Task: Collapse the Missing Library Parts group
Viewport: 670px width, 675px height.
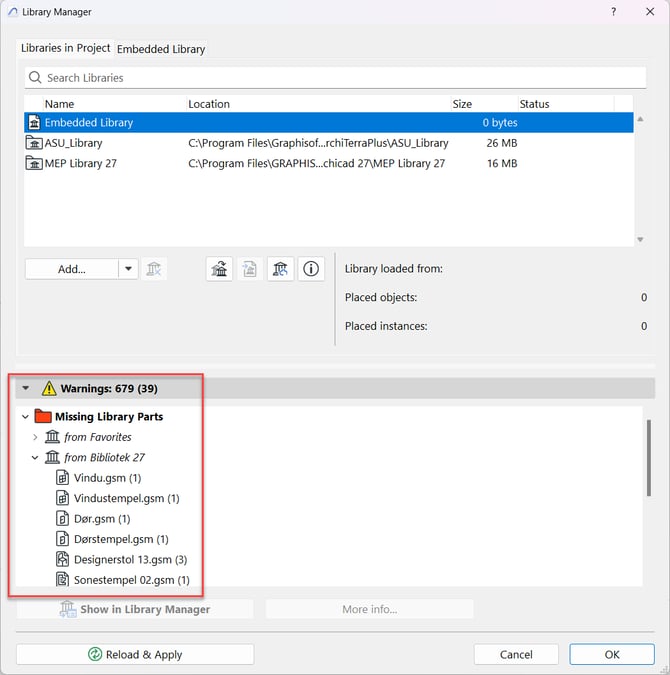Action: tap(25, 416)
